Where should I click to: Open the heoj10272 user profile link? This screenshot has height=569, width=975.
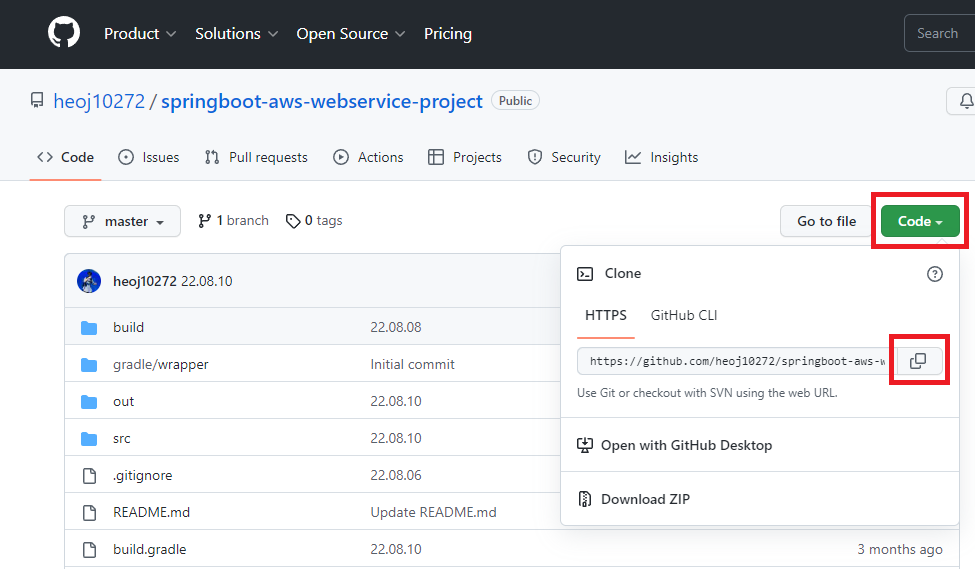pyautogui.click(x=99, y=101)
